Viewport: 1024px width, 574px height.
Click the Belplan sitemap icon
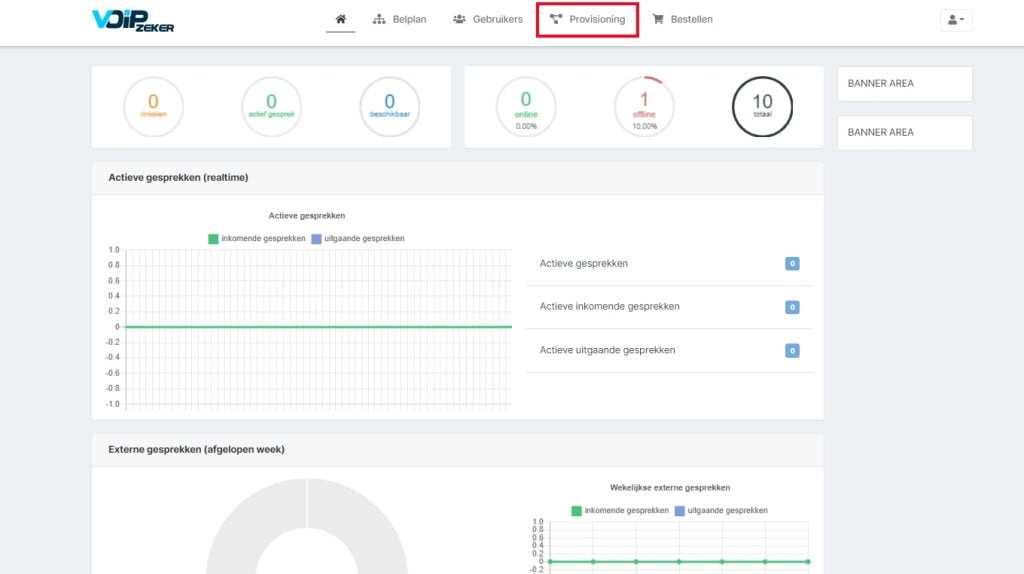379,19
